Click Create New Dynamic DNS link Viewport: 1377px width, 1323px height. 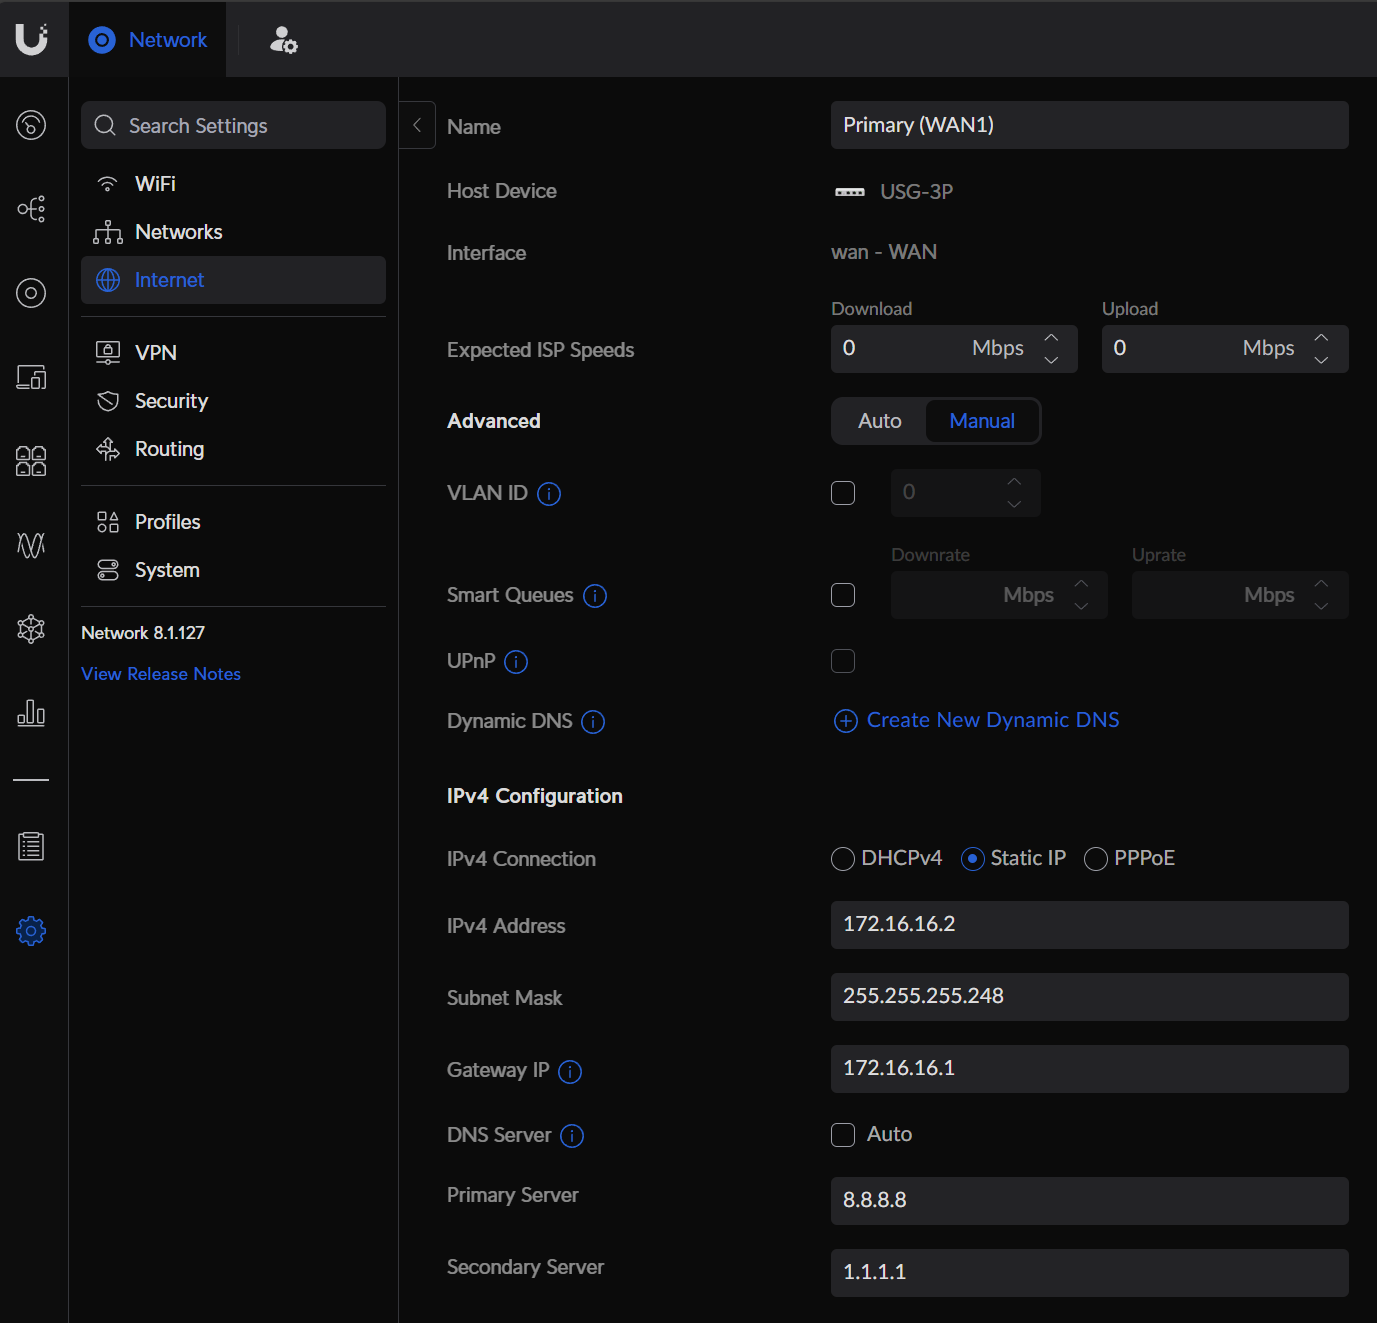977,720
